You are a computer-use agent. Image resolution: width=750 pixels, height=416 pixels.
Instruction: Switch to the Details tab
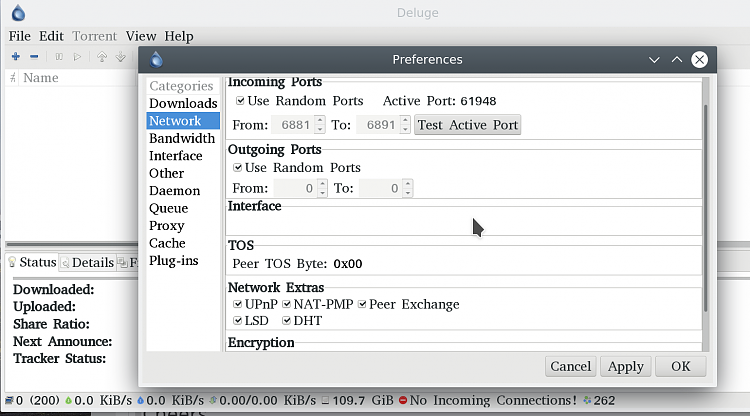(x=88, y=263)
